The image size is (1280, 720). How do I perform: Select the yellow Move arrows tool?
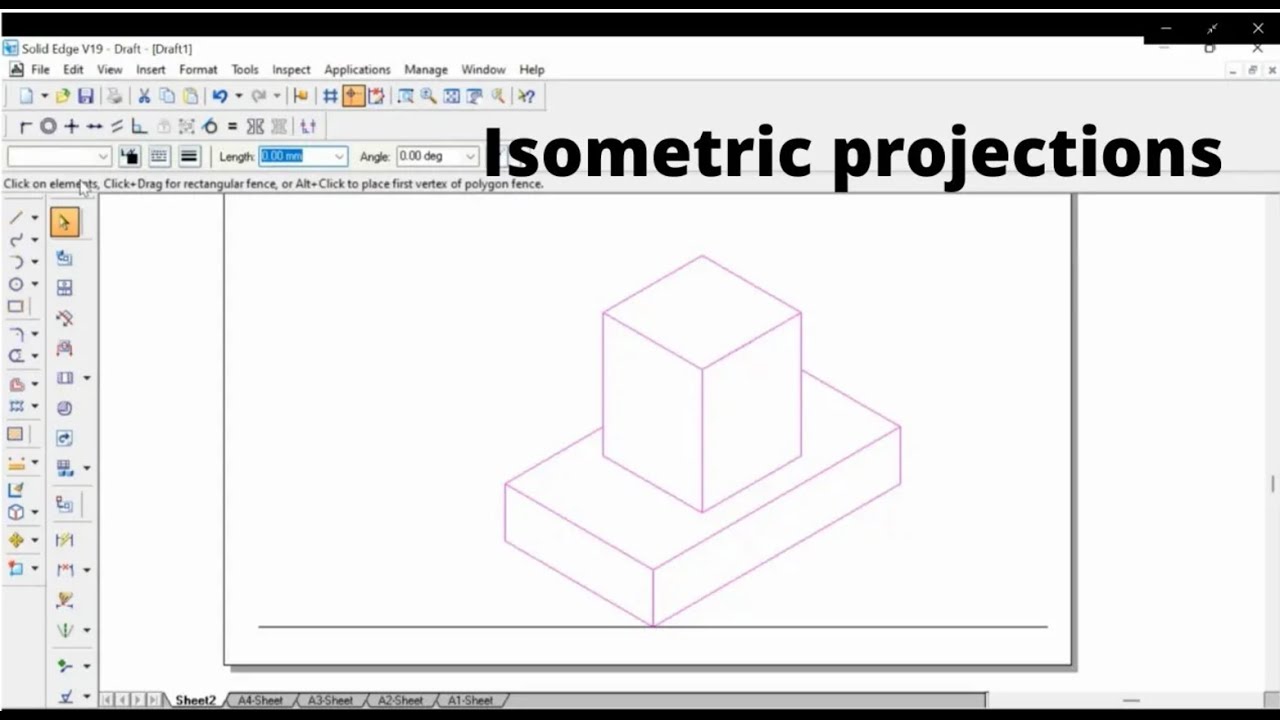pyautogui.click(x=15, y=540)
